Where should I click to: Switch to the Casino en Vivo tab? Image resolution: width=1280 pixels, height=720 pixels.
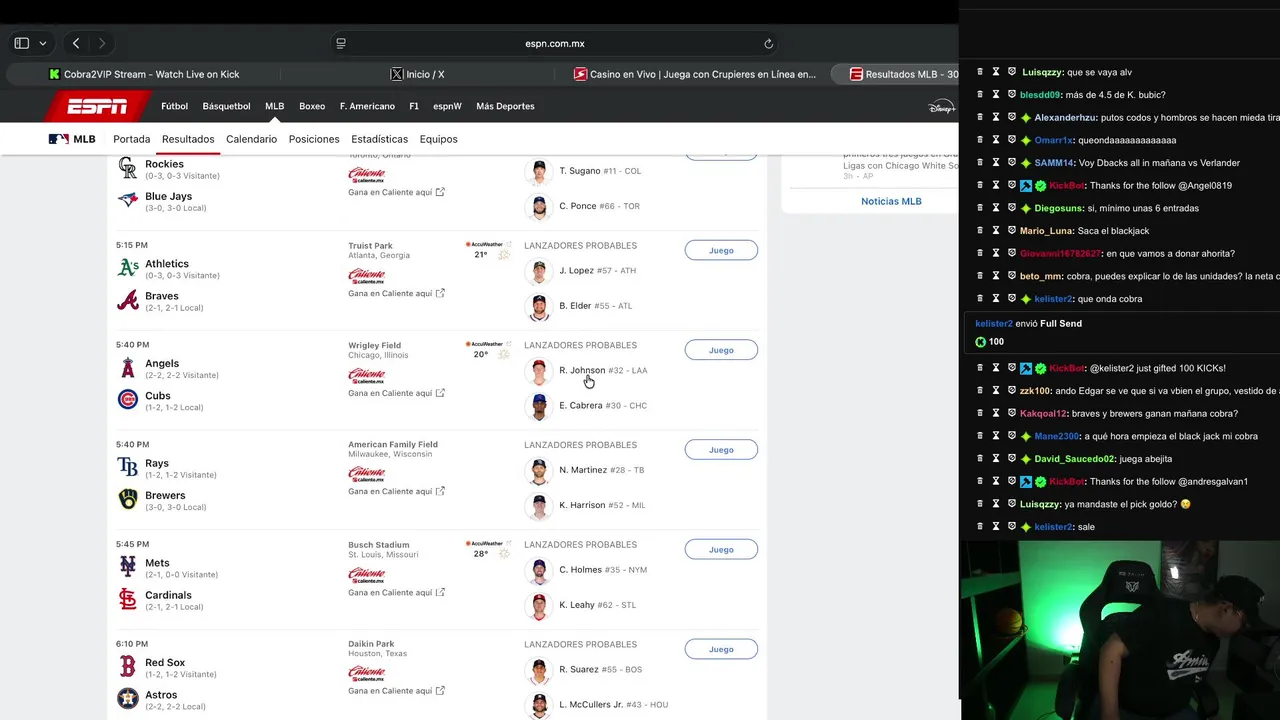(695, 74)
